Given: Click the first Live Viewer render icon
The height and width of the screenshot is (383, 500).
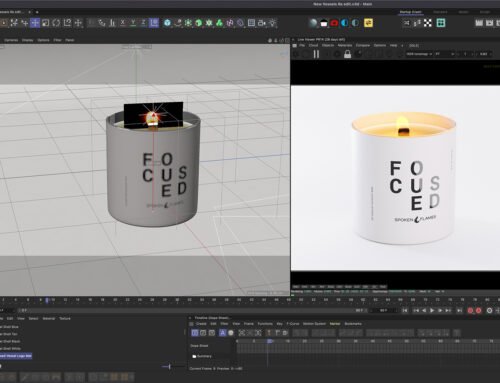Looking at the screenshot, I should coord(296,54).
